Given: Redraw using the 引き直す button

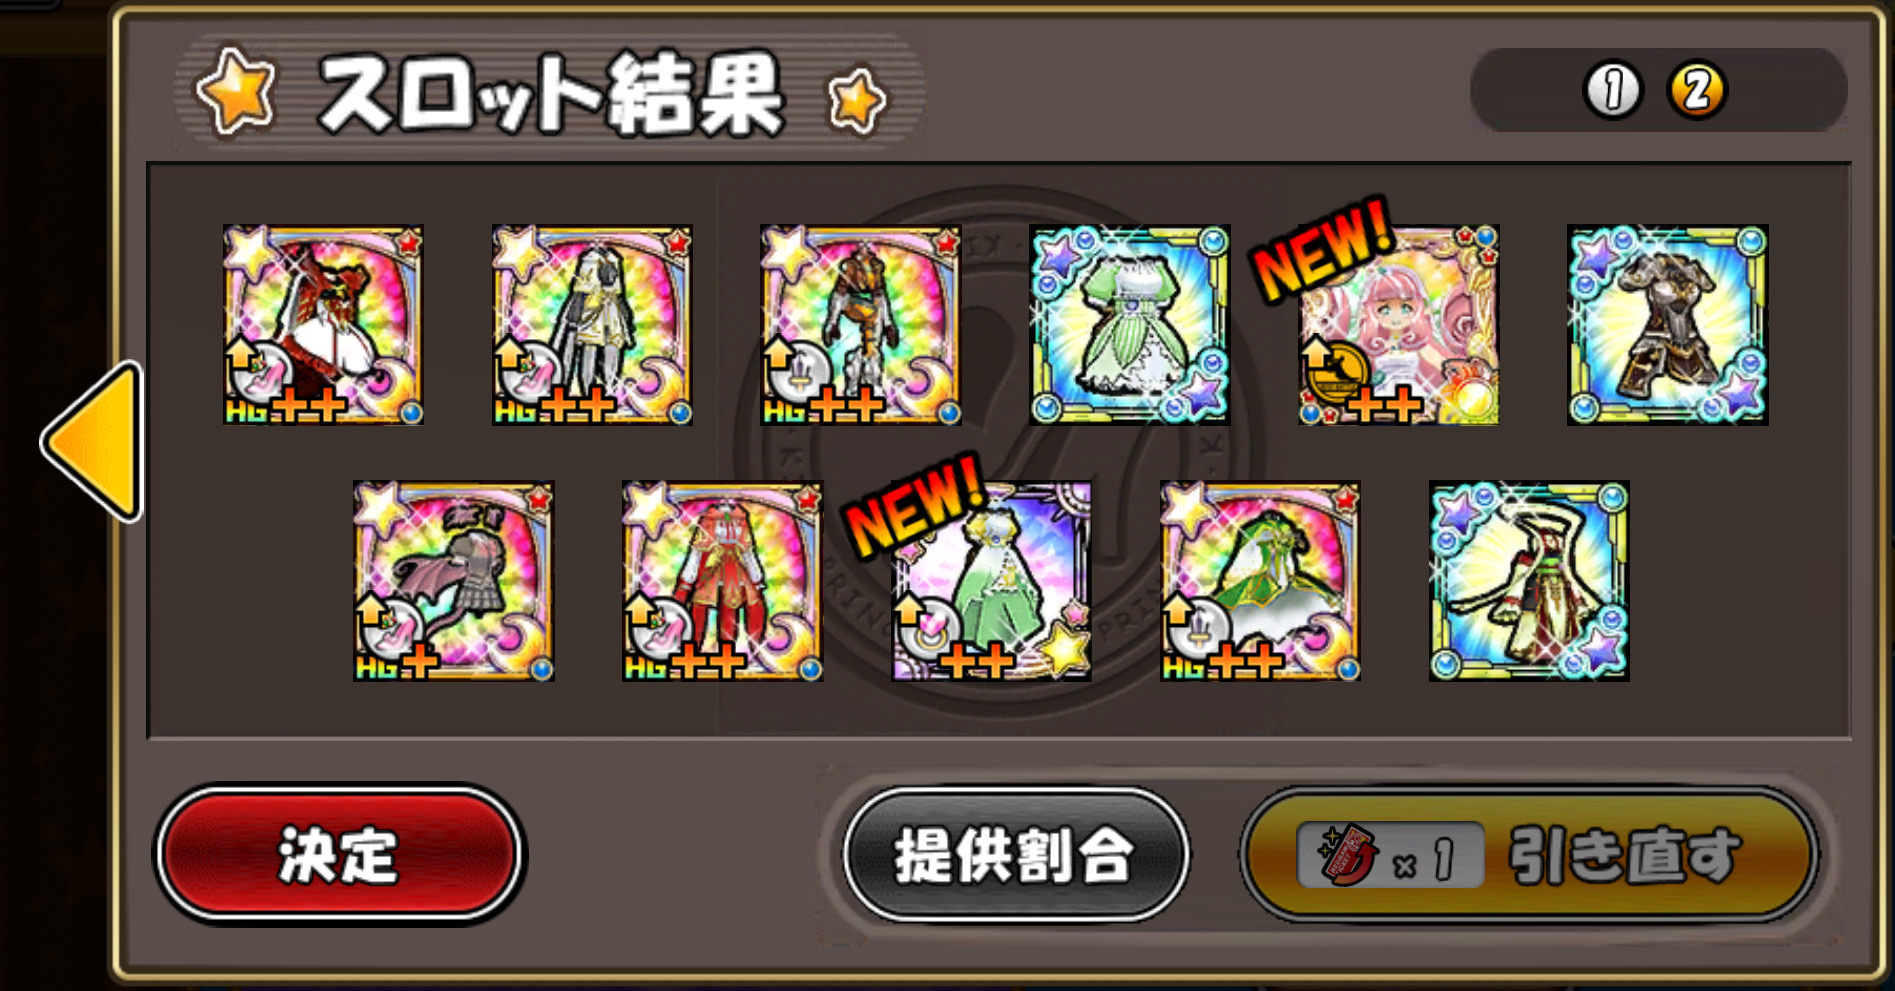Looking at the screenshot, I should coord(1529,854).
